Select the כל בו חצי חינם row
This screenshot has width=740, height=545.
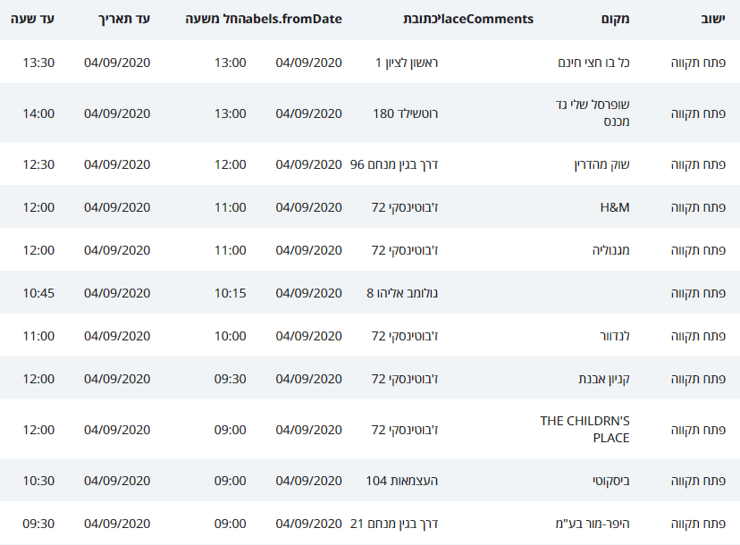point(370,62)
